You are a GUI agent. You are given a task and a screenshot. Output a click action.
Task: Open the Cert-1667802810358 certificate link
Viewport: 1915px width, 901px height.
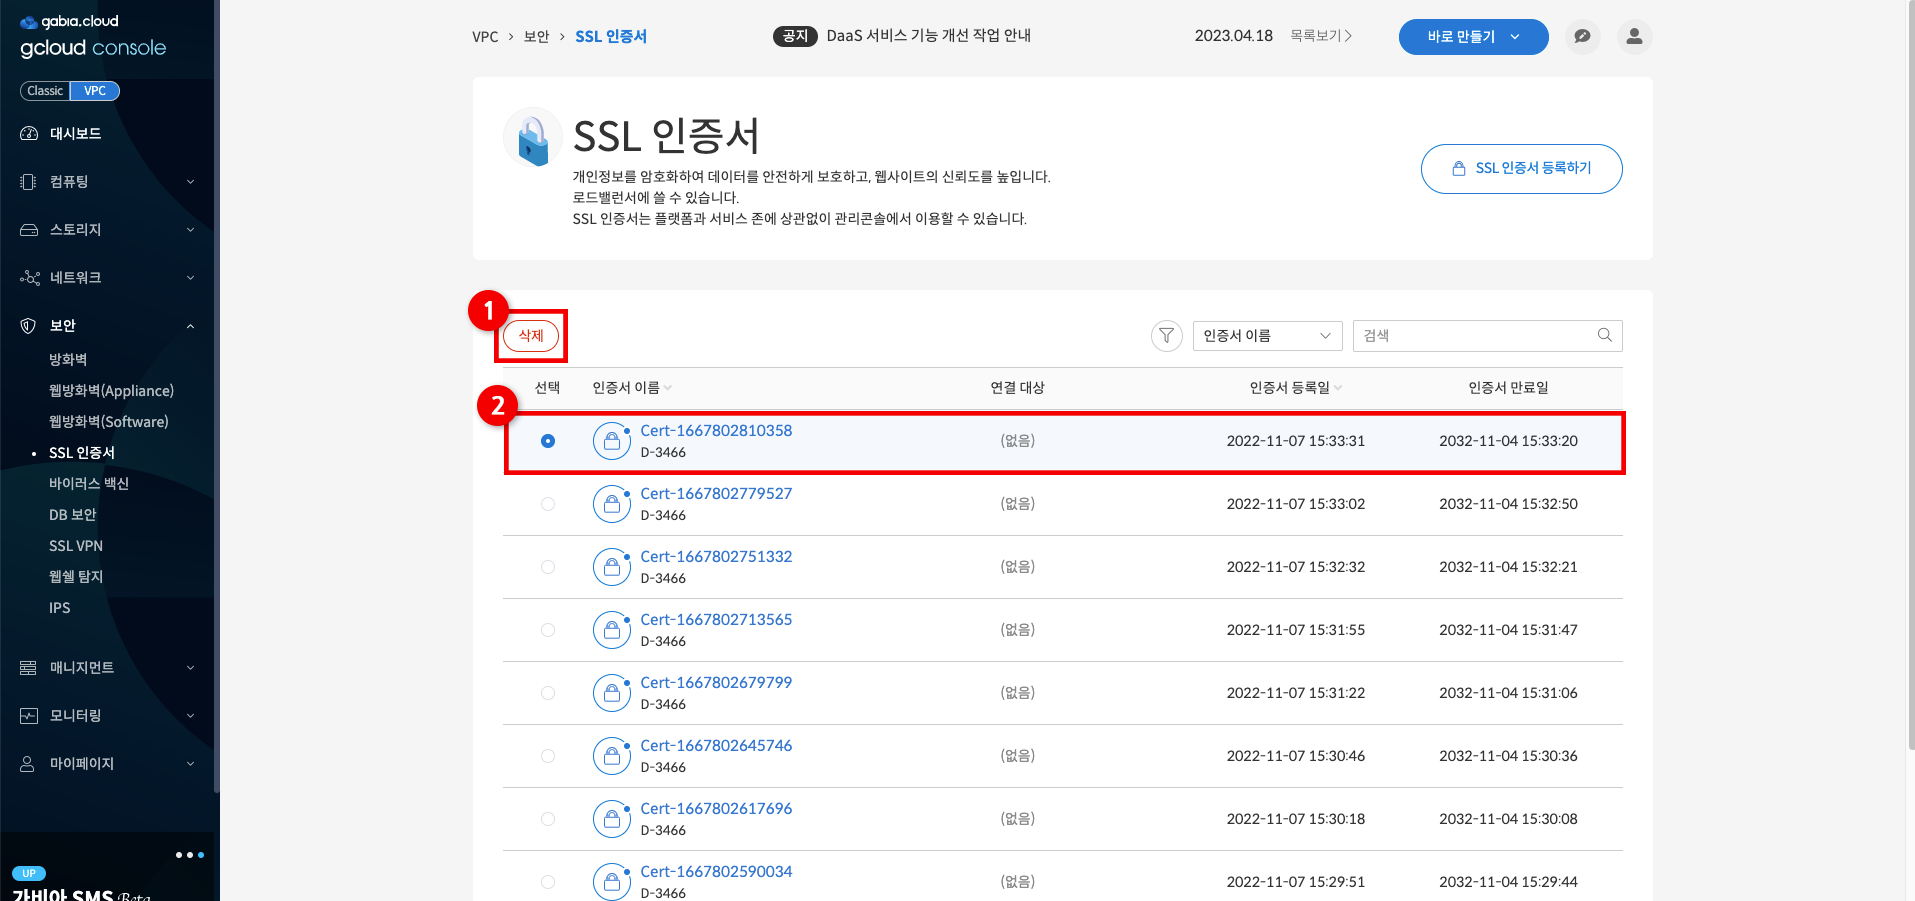[716, 431]
